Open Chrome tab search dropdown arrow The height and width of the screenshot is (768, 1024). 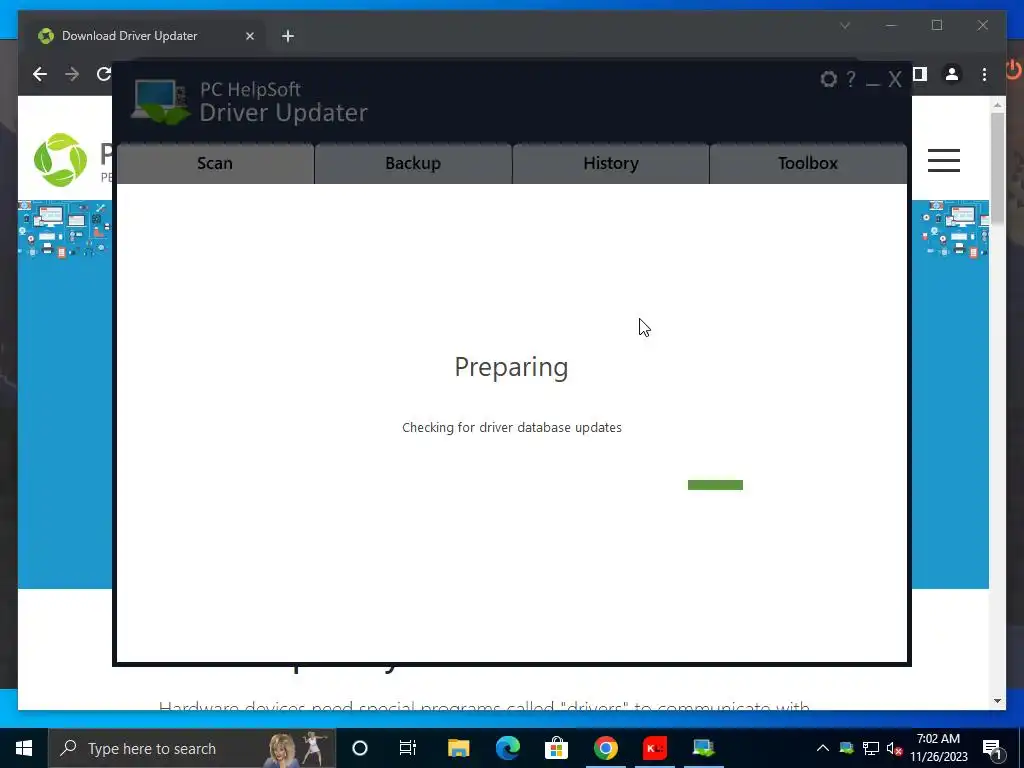tap(844, 25)
